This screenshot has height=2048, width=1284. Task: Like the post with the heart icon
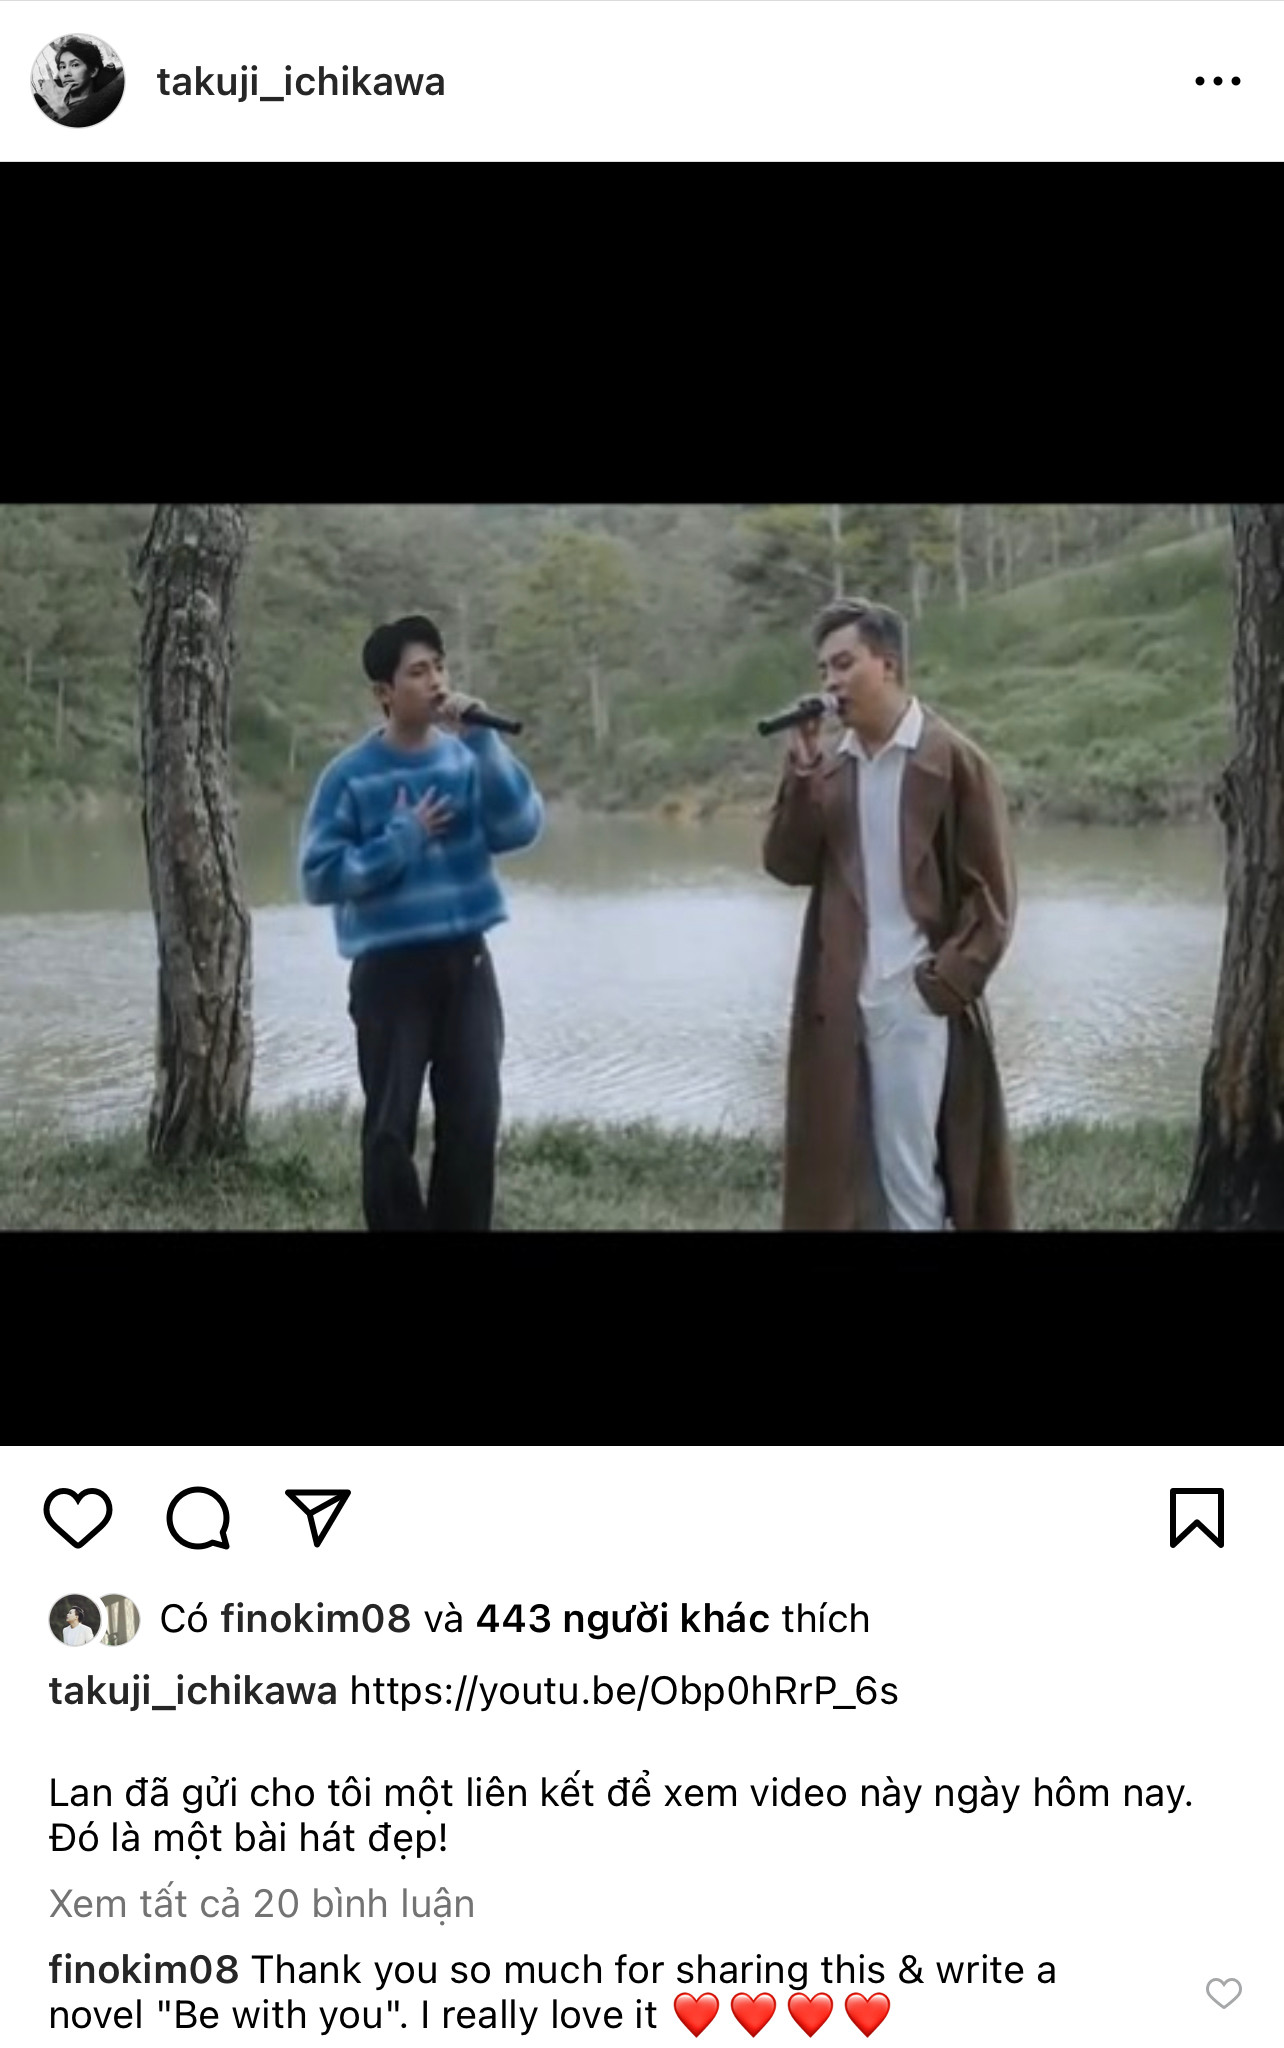click(78, 1518)
